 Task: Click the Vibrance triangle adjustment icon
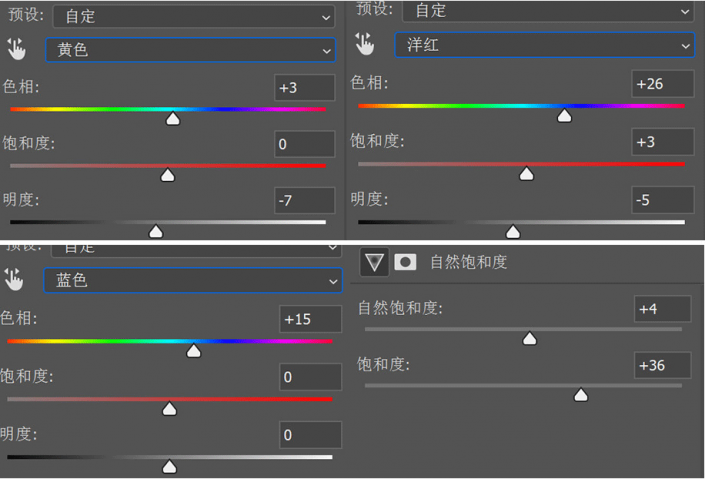coord(374,262)
